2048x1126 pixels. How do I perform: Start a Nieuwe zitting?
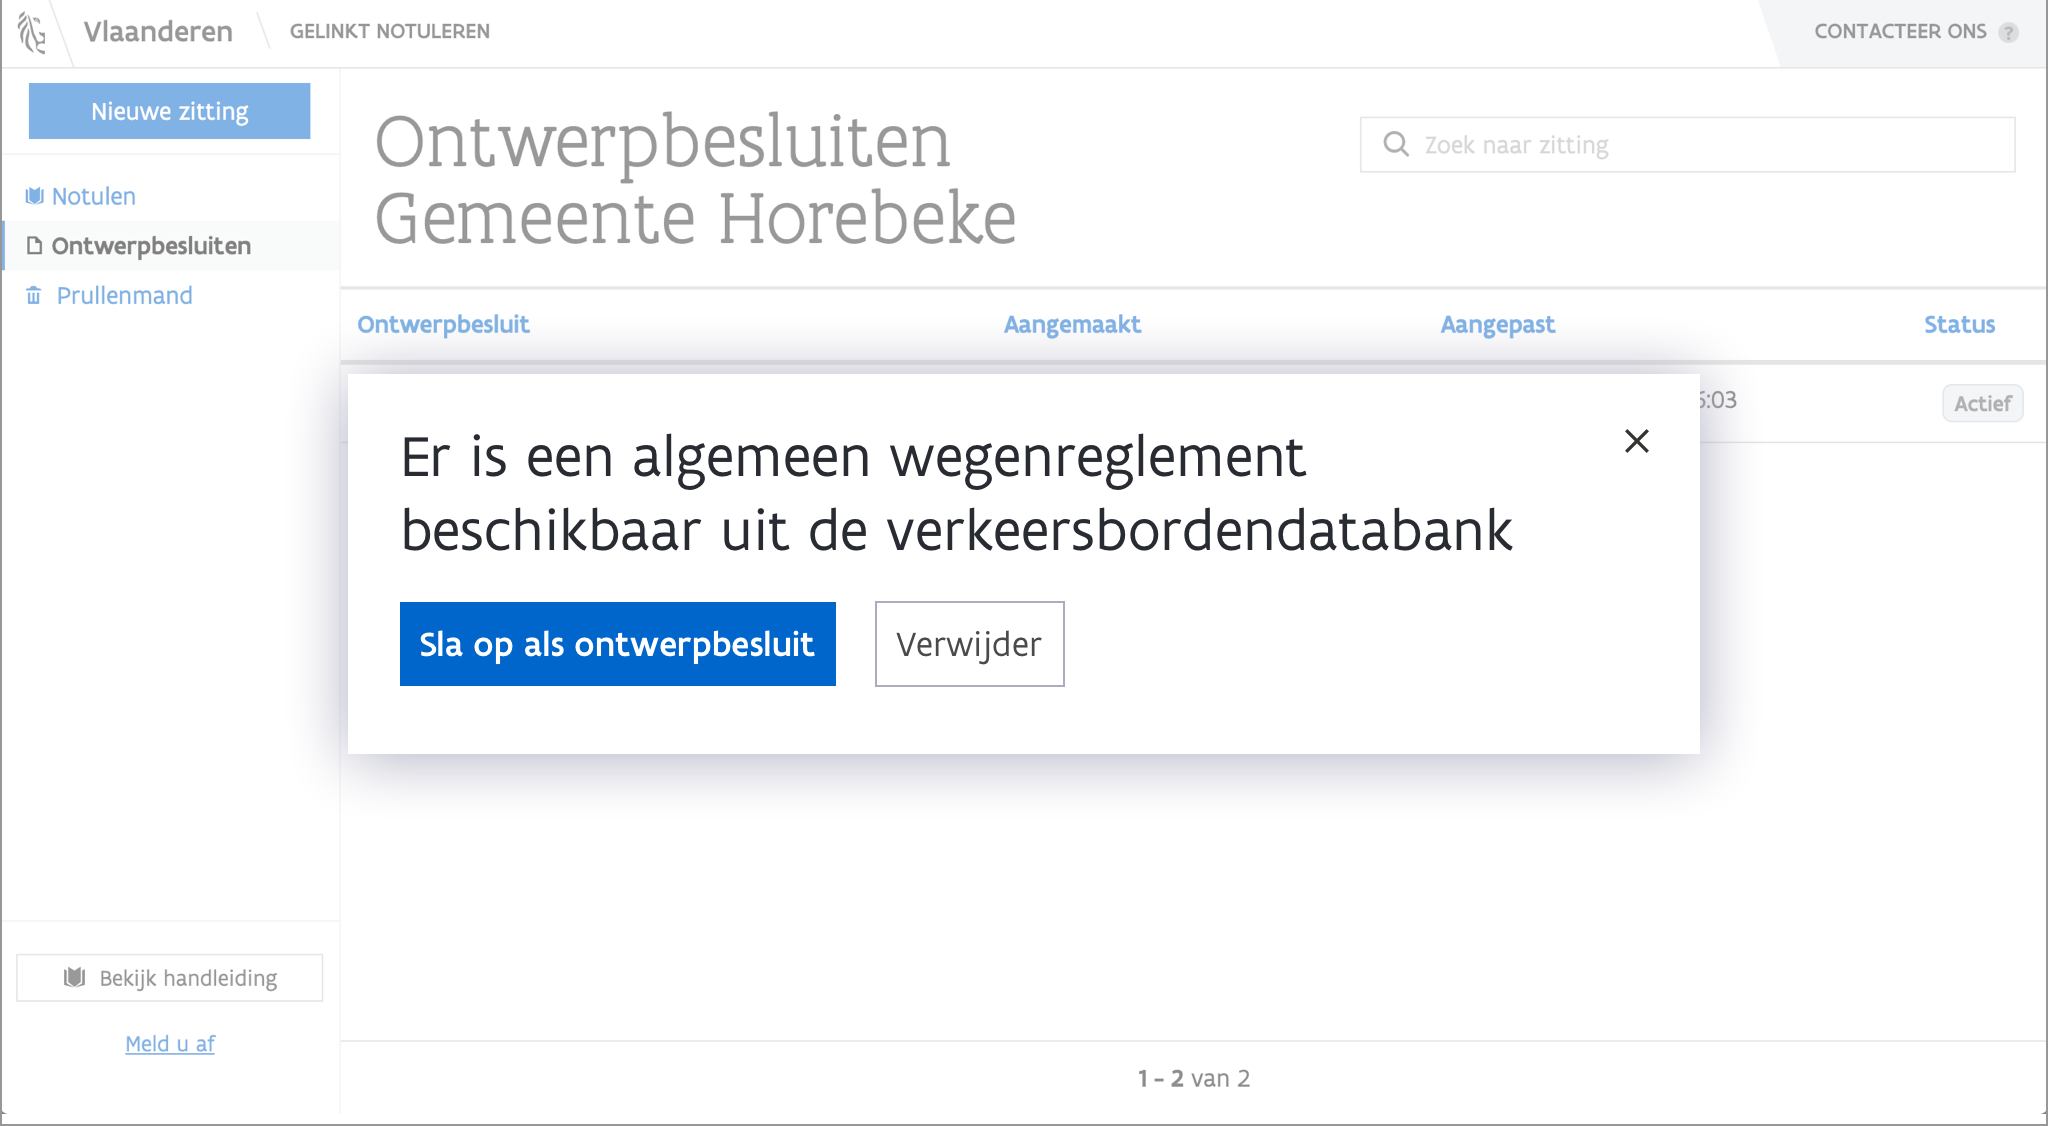coord(169,111)
